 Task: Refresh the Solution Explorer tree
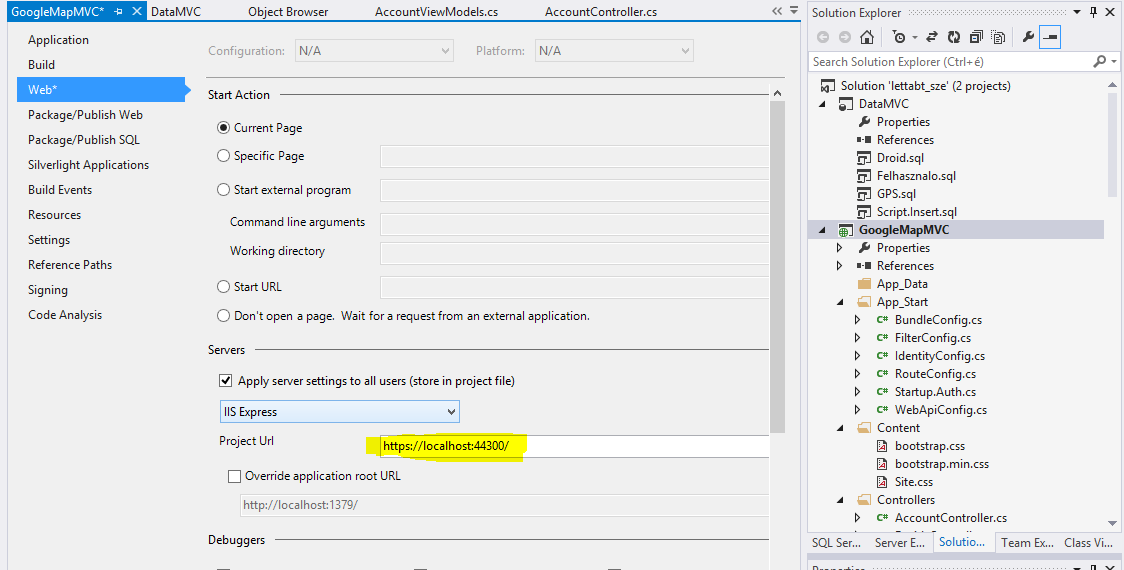[x=953, y=37]
